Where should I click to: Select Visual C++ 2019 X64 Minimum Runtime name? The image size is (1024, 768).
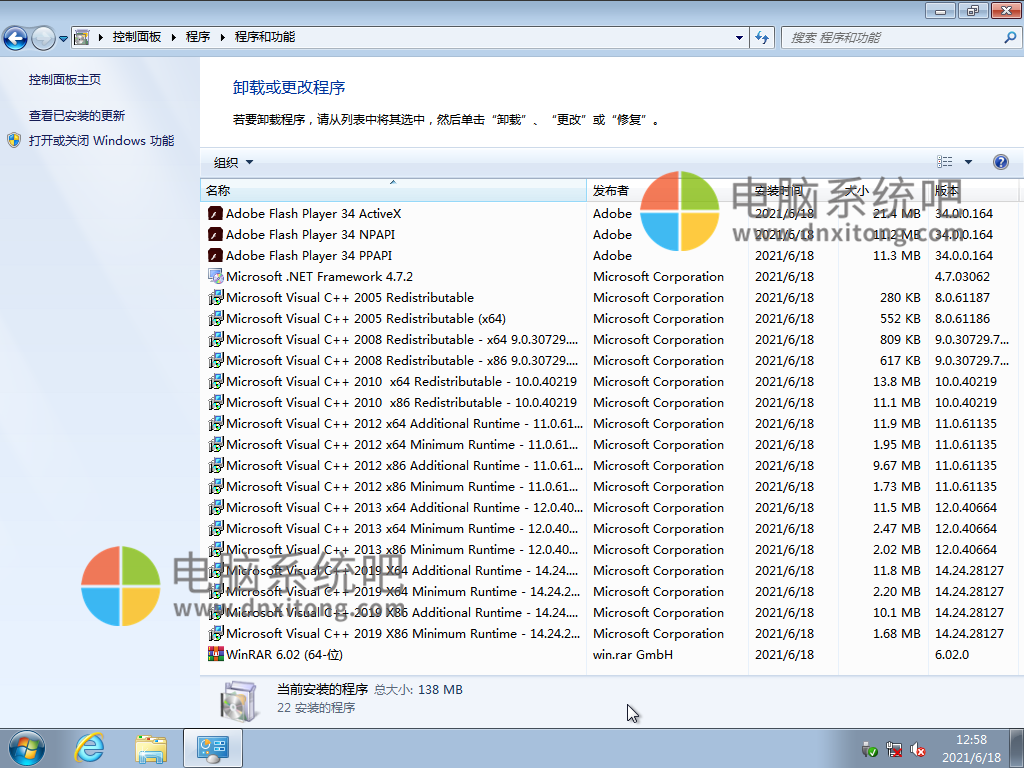click(403, 592)
